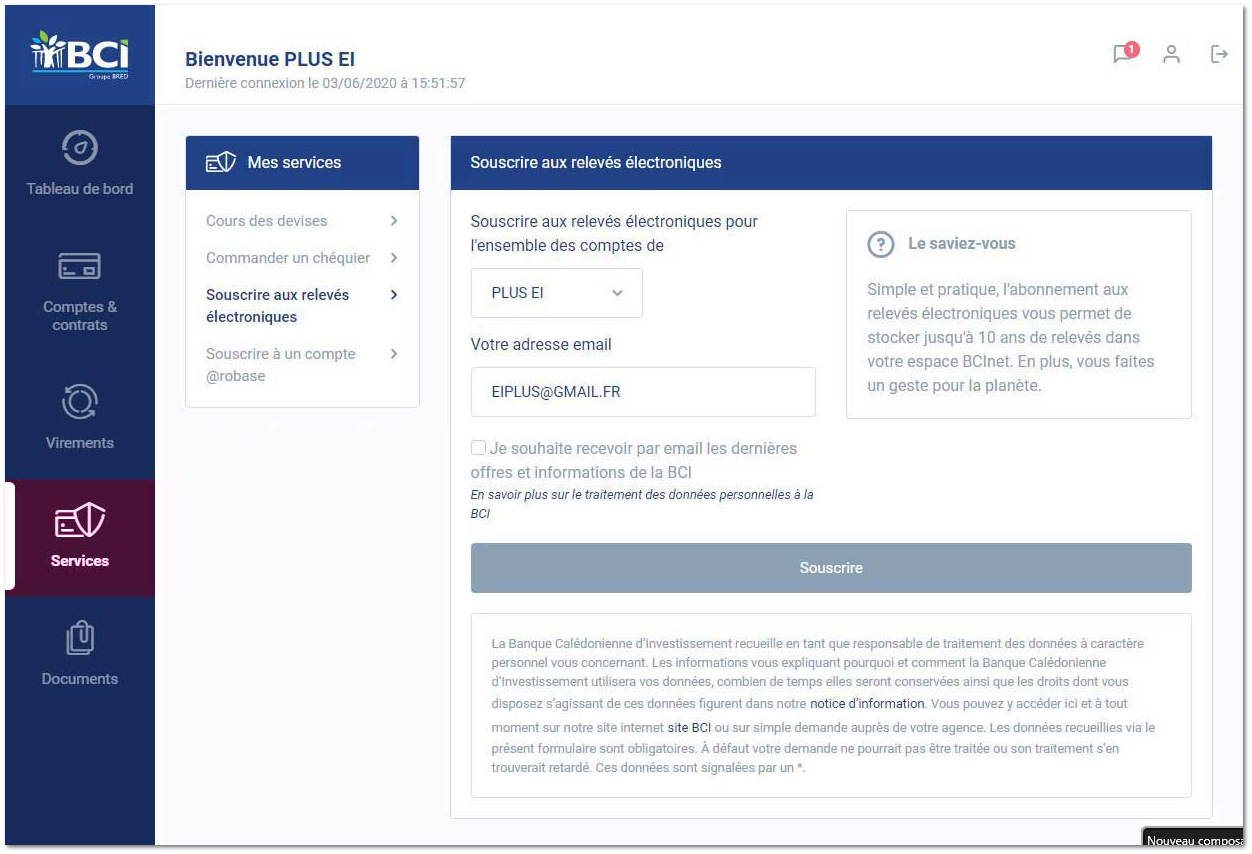Open the user profile icon
Viewport: 1252px width, 854px height.
click(x=1171, y=54)
